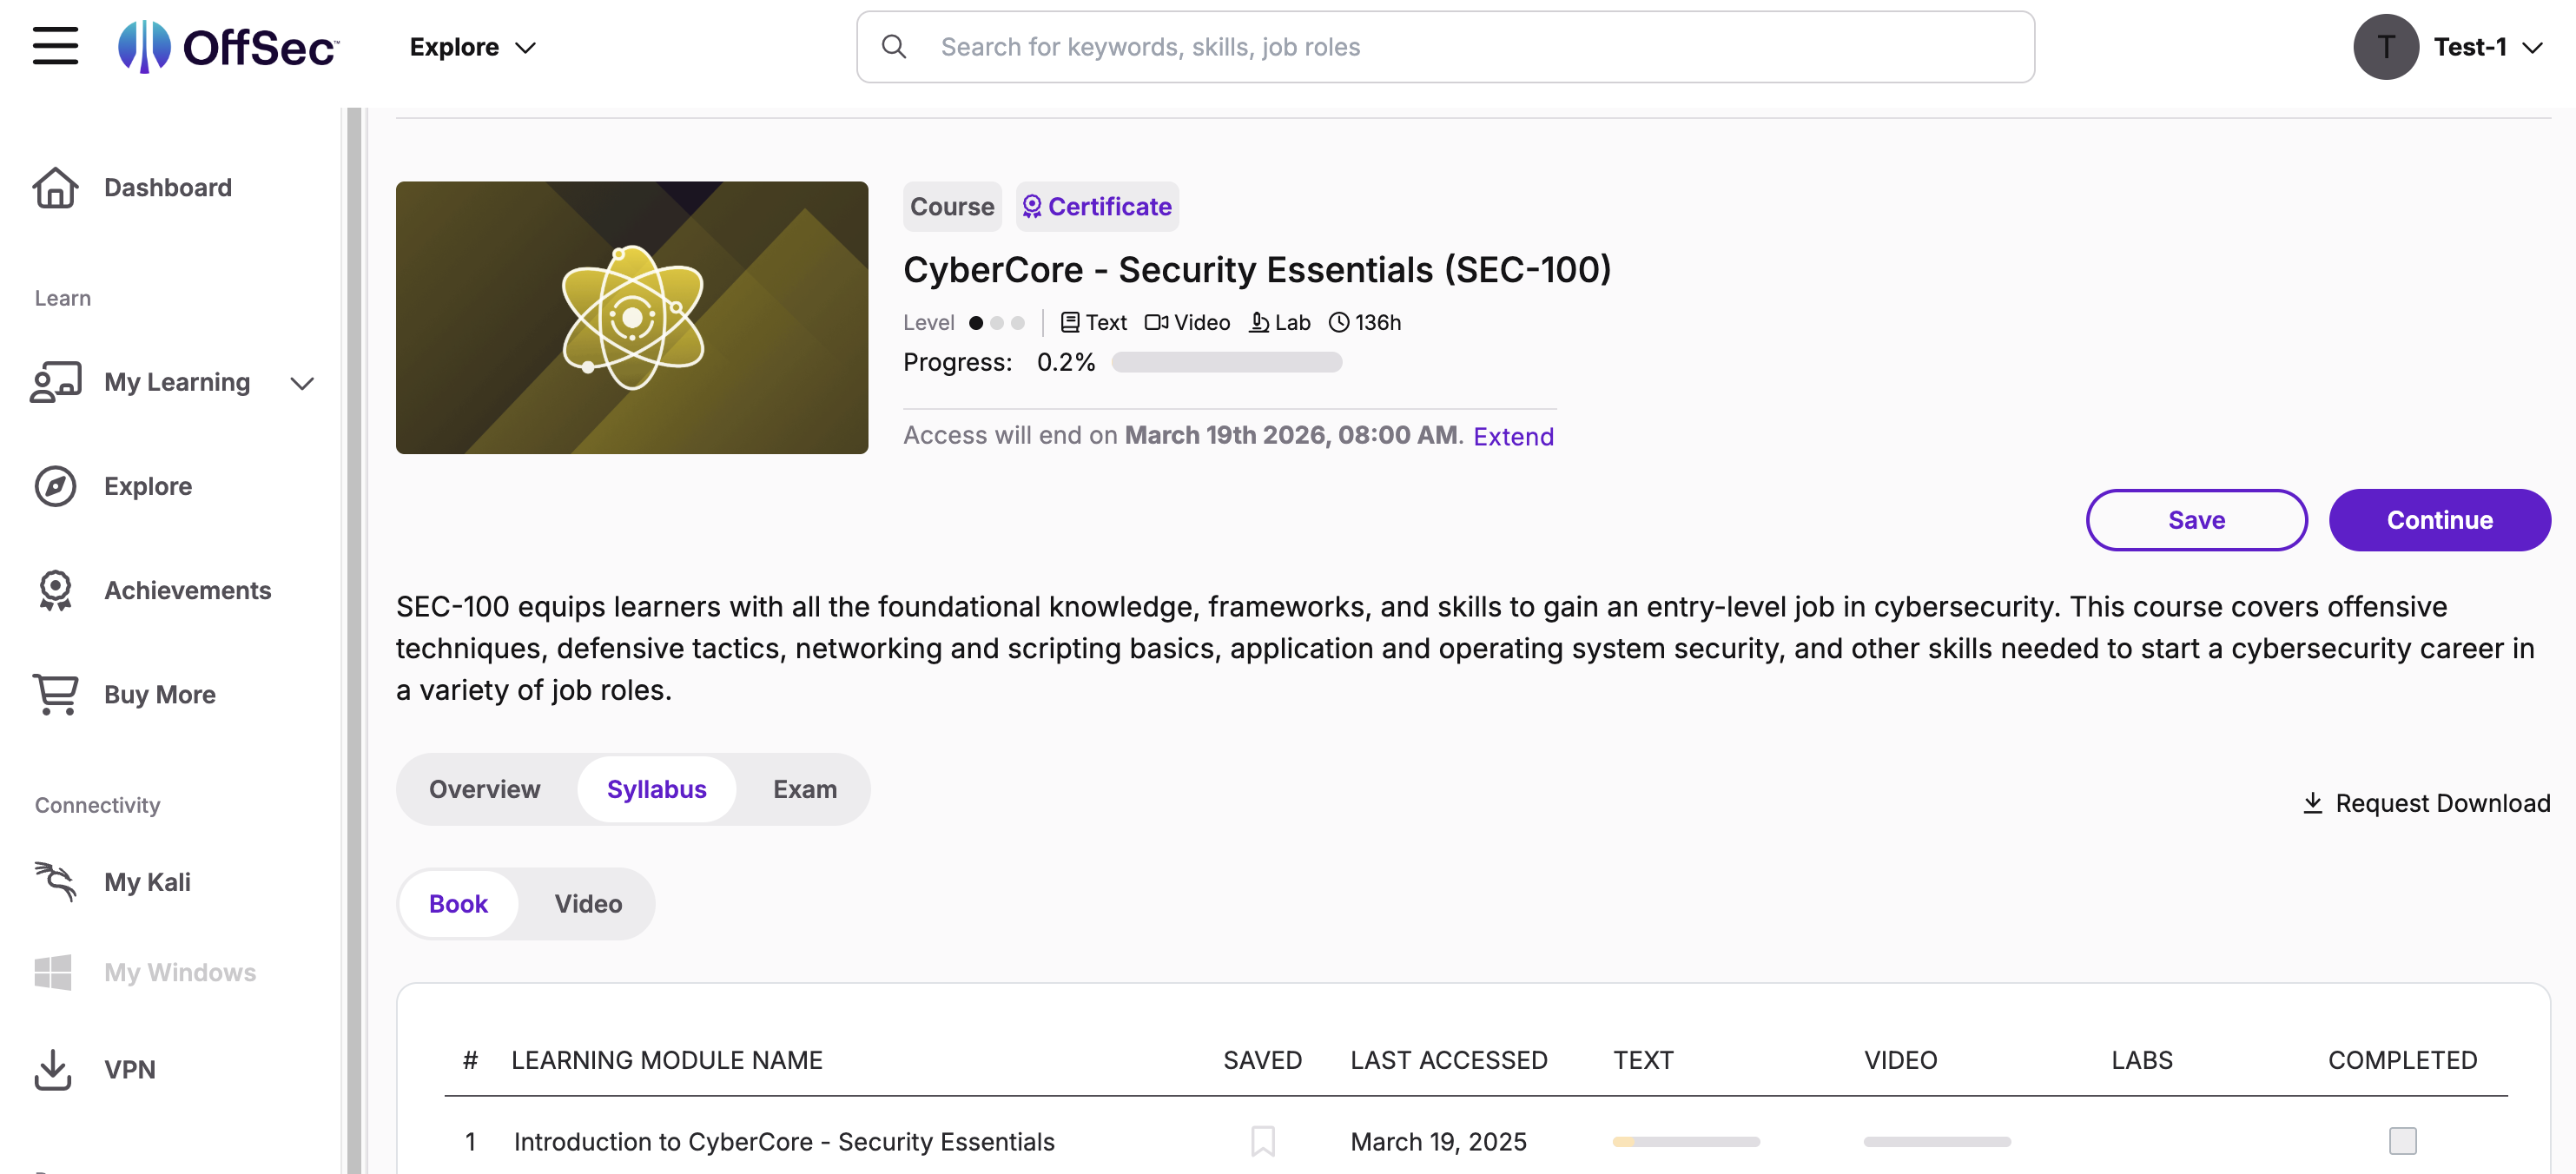Select the Syllabus tab
Screen dimensions: 2576x1174
point(657,789)
